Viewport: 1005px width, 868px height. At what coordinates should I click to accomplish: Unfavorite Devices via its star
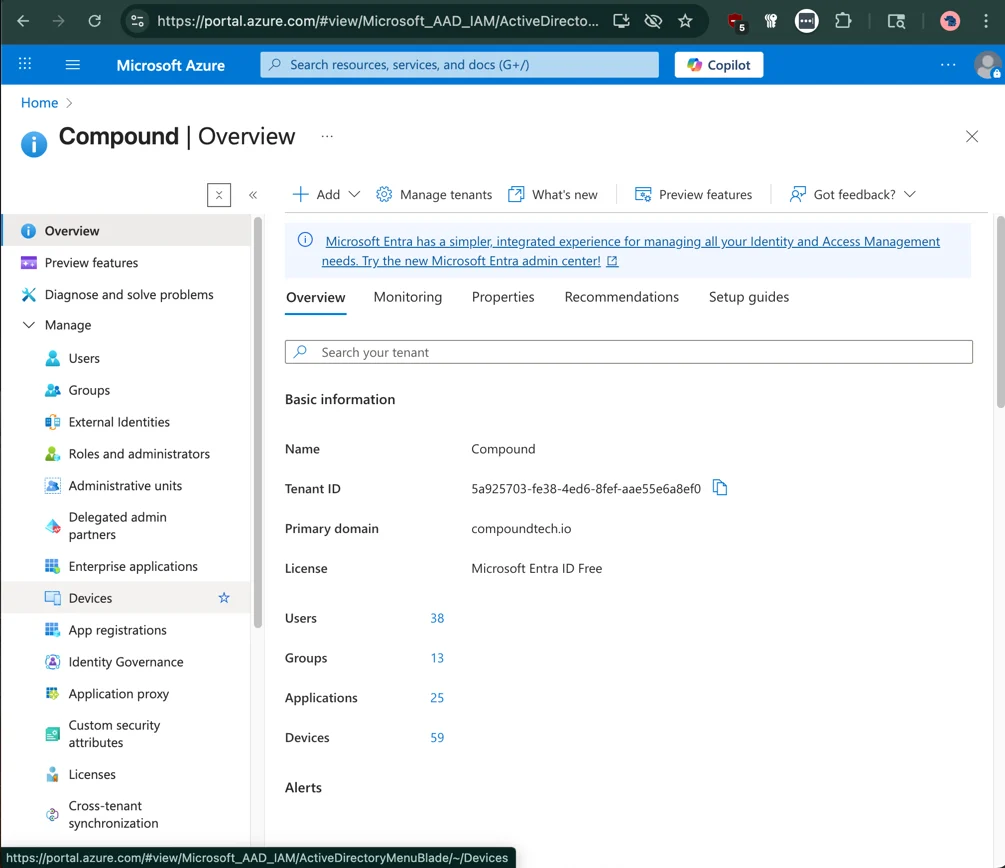(x=224, y=597)
